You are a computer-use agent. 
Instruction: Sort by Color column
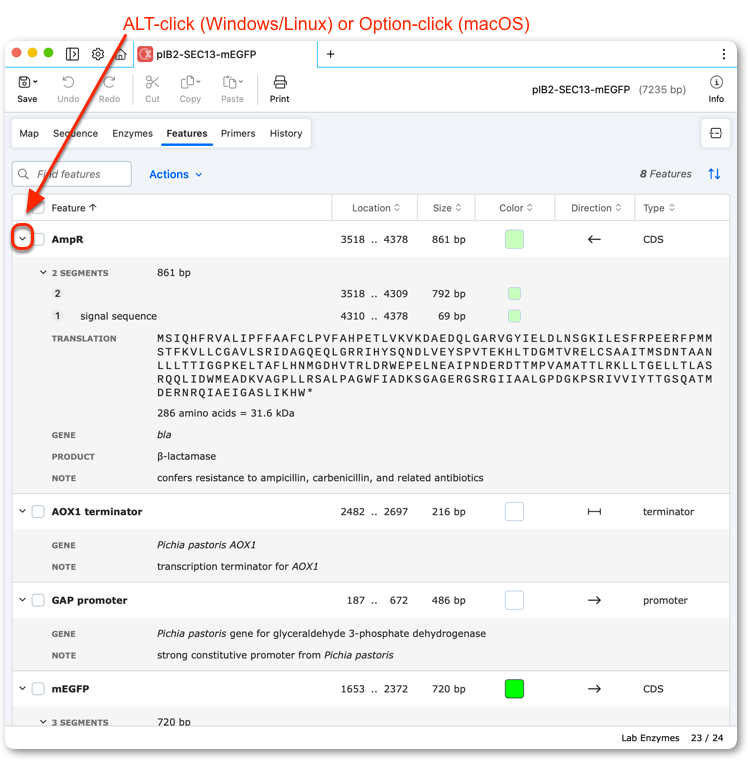coord(515,208)
